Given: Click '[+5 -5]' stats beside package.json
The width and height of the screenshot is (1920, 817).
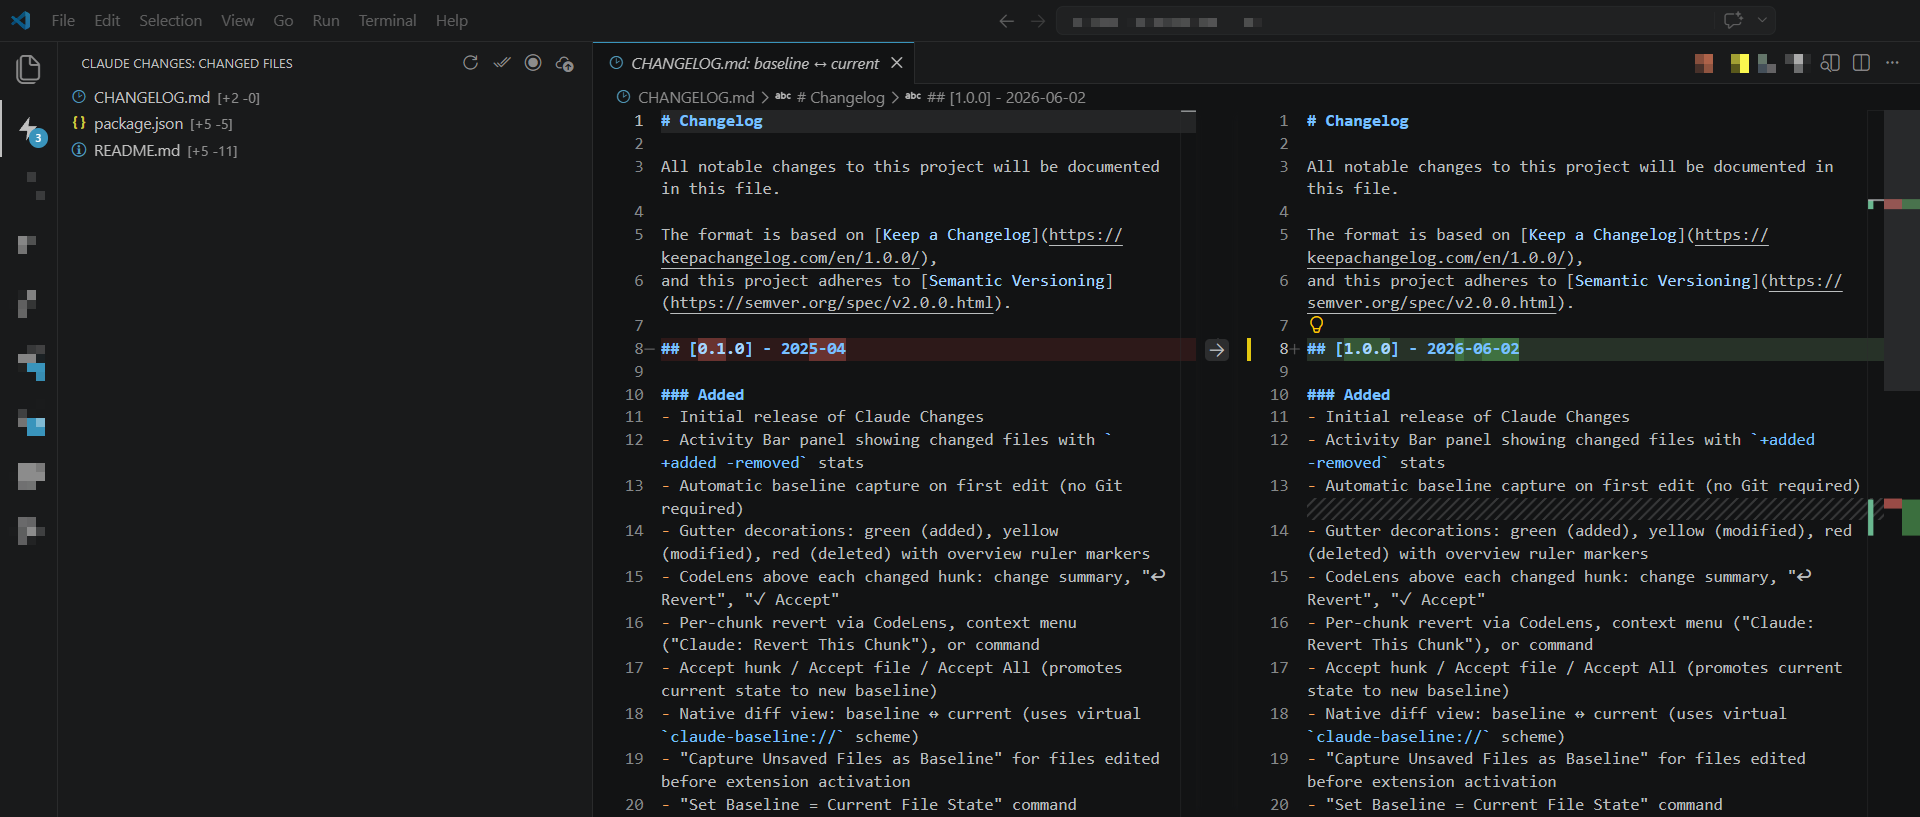Looking at the screenshot, I should tap(211, 124).
